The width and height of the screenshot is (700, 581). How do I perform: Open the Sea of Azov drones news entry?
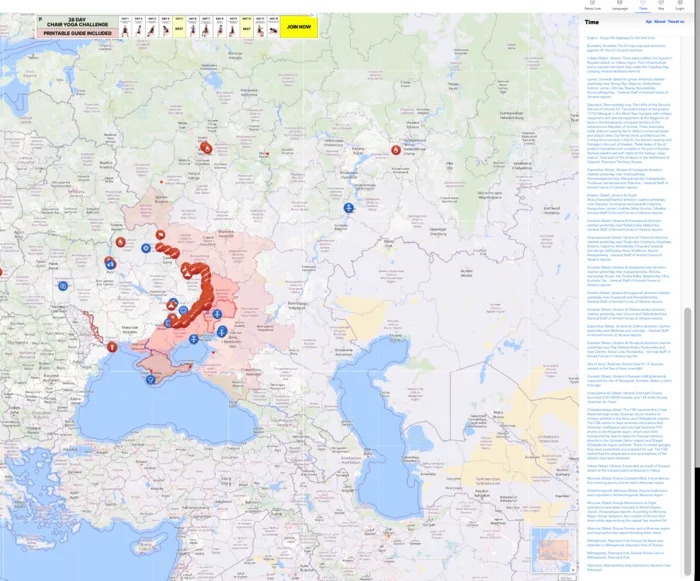[625, 366]
